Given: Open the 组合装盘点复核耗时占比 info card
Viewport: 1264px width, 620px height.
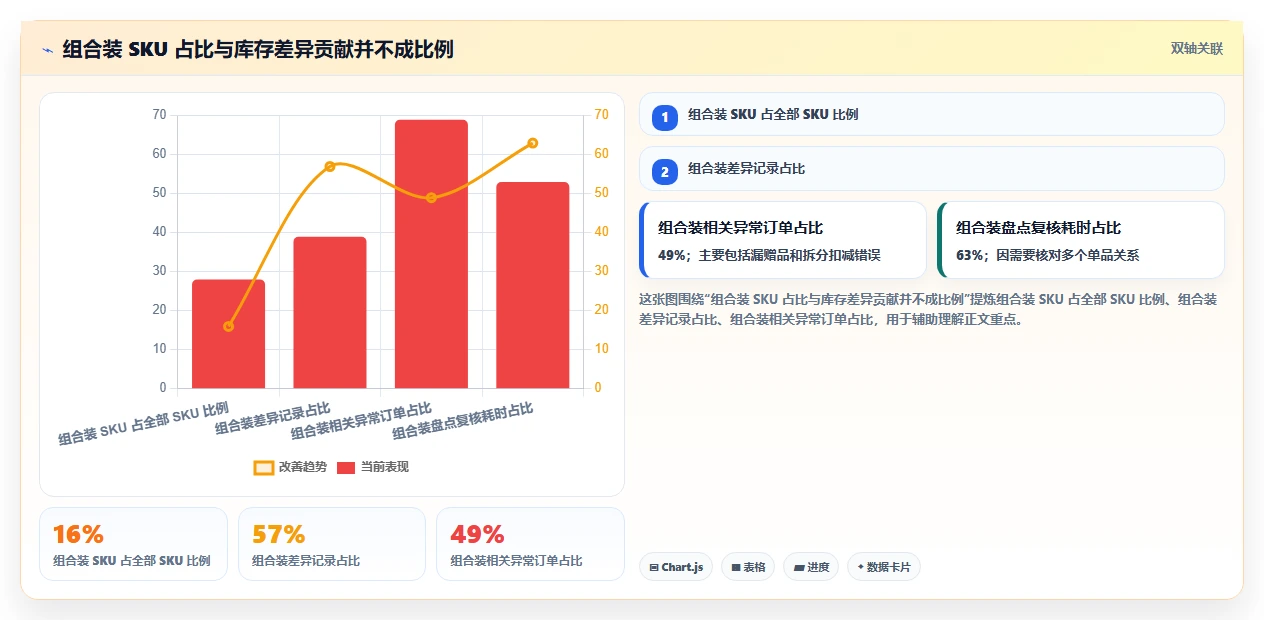Looking at the screenshot, I should coord(1081,240).
